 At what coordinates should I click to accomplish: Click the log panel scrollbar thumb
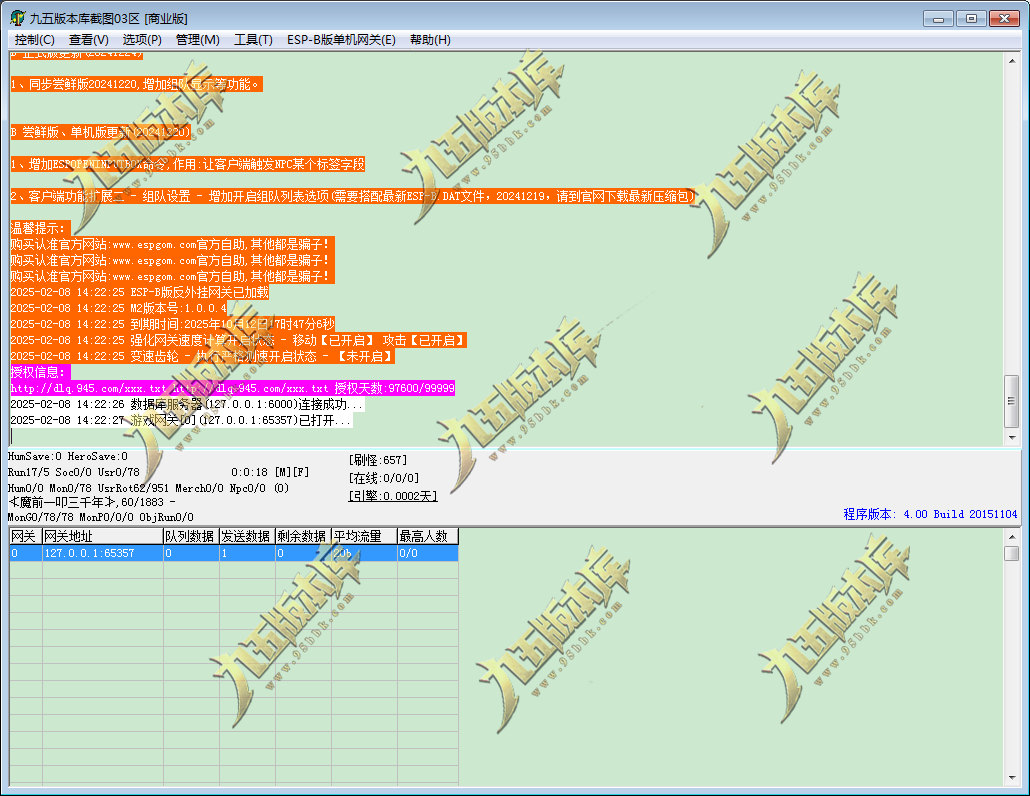[1012, 401]
